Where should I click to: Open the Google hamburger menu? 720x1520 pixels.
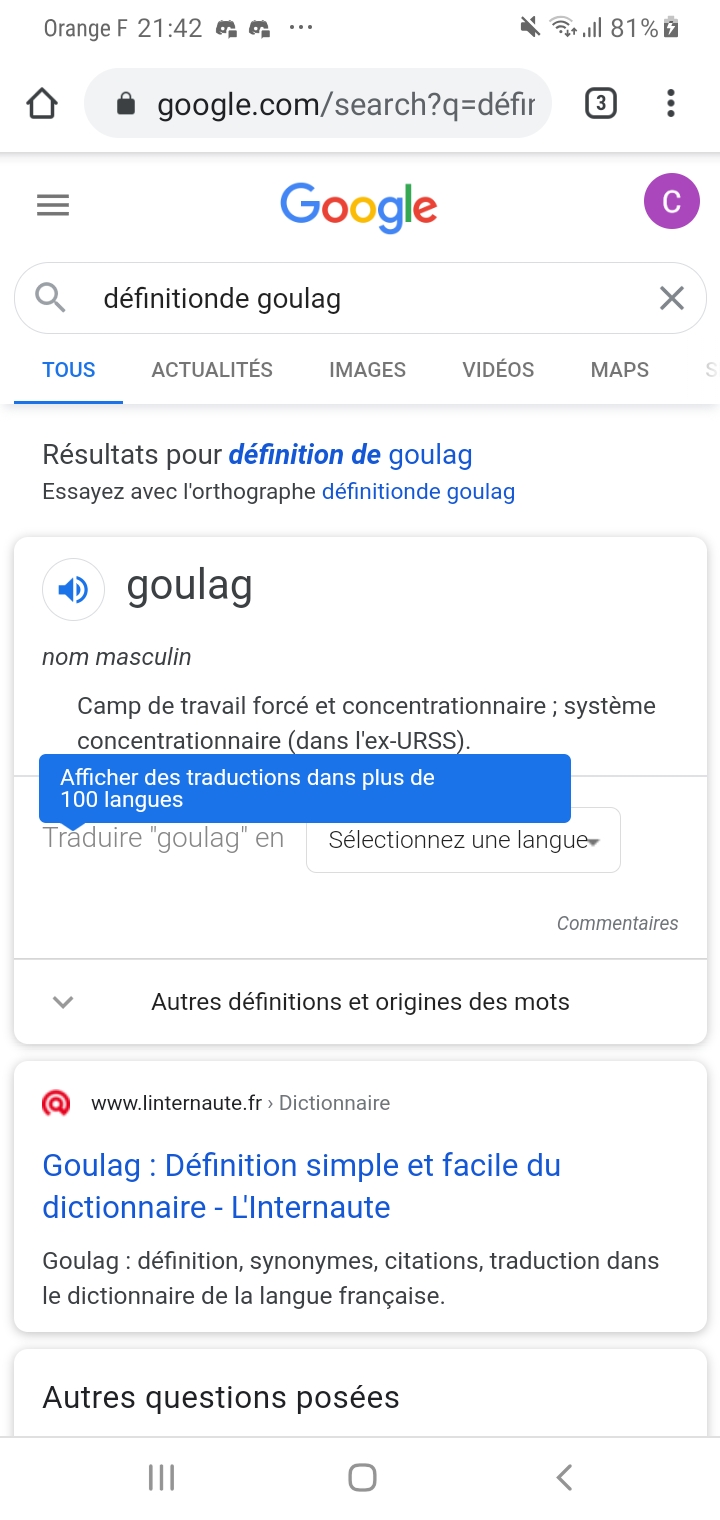[53, 206]
